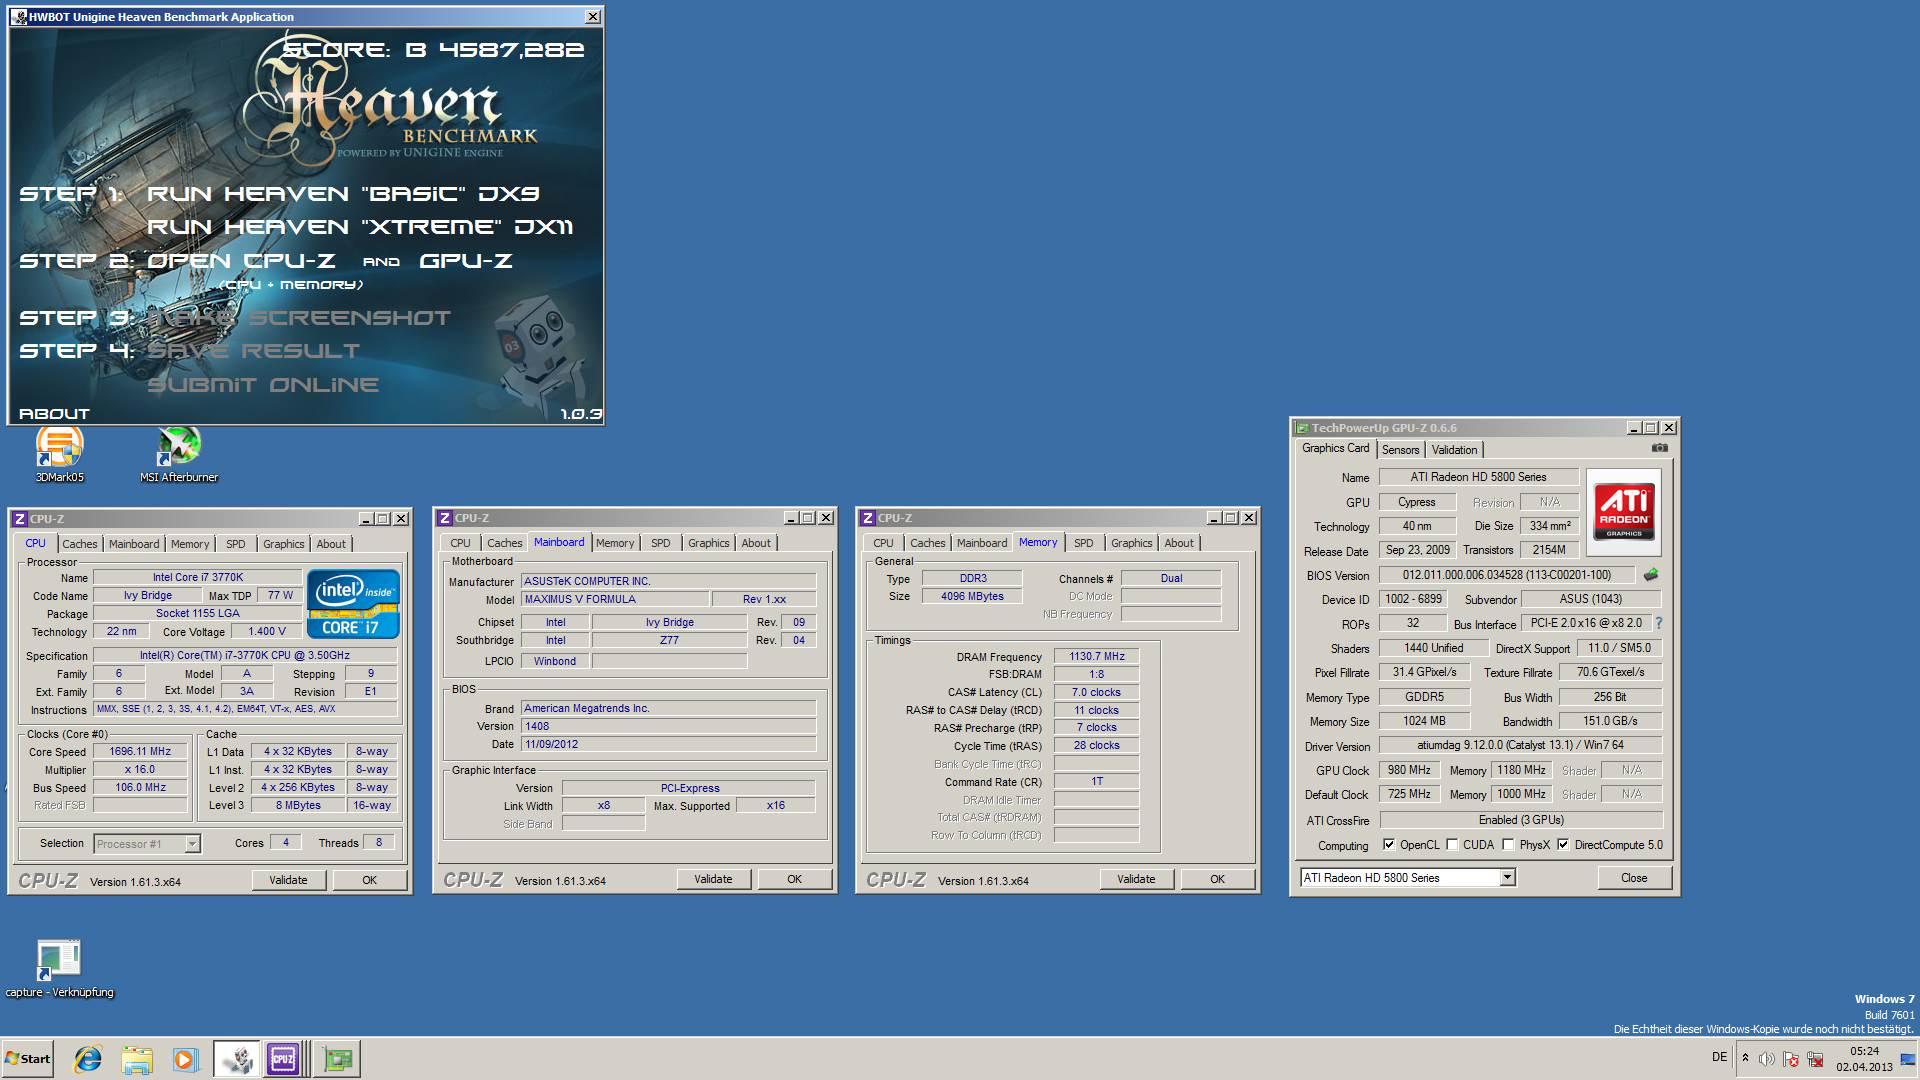This screenshot has height=1080, width=1920.
Task: Click Submit Online in Heaven app
Action: [x=263, y=385]
